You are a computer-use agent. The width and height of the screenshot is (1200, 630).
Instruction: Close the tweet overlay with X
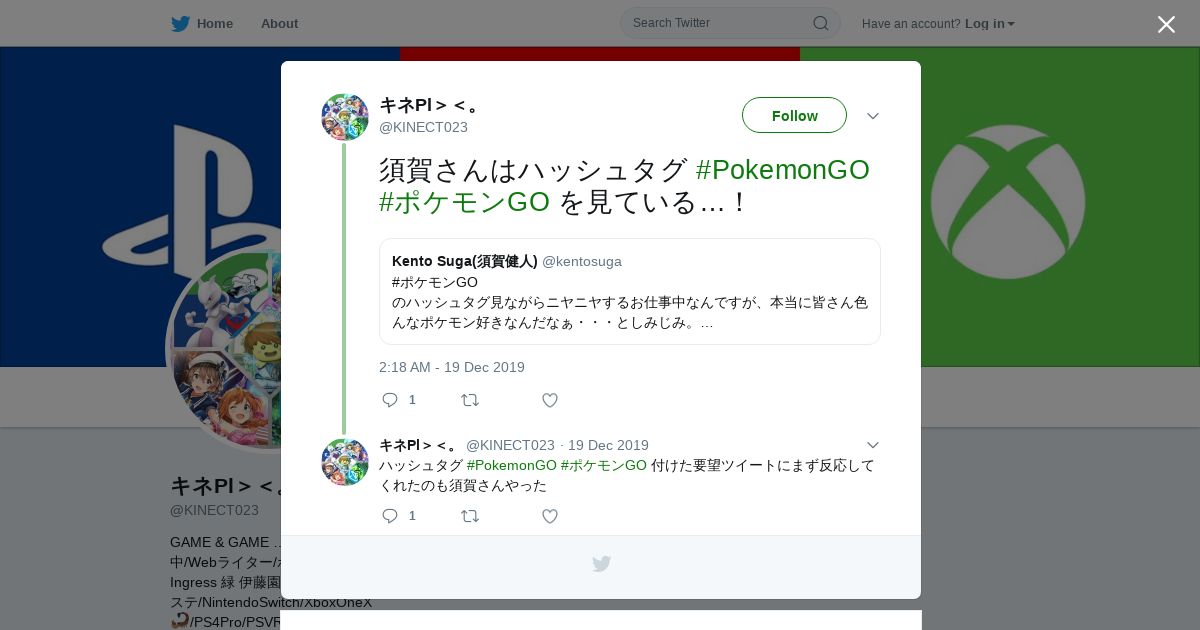click(1166, 24)
